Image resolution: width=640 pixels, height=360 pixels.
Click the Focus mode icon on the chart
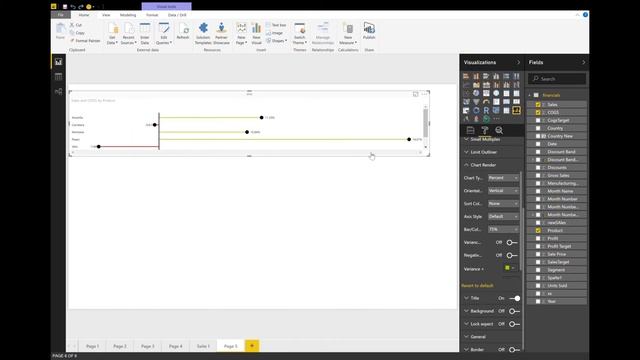point(416,94)
